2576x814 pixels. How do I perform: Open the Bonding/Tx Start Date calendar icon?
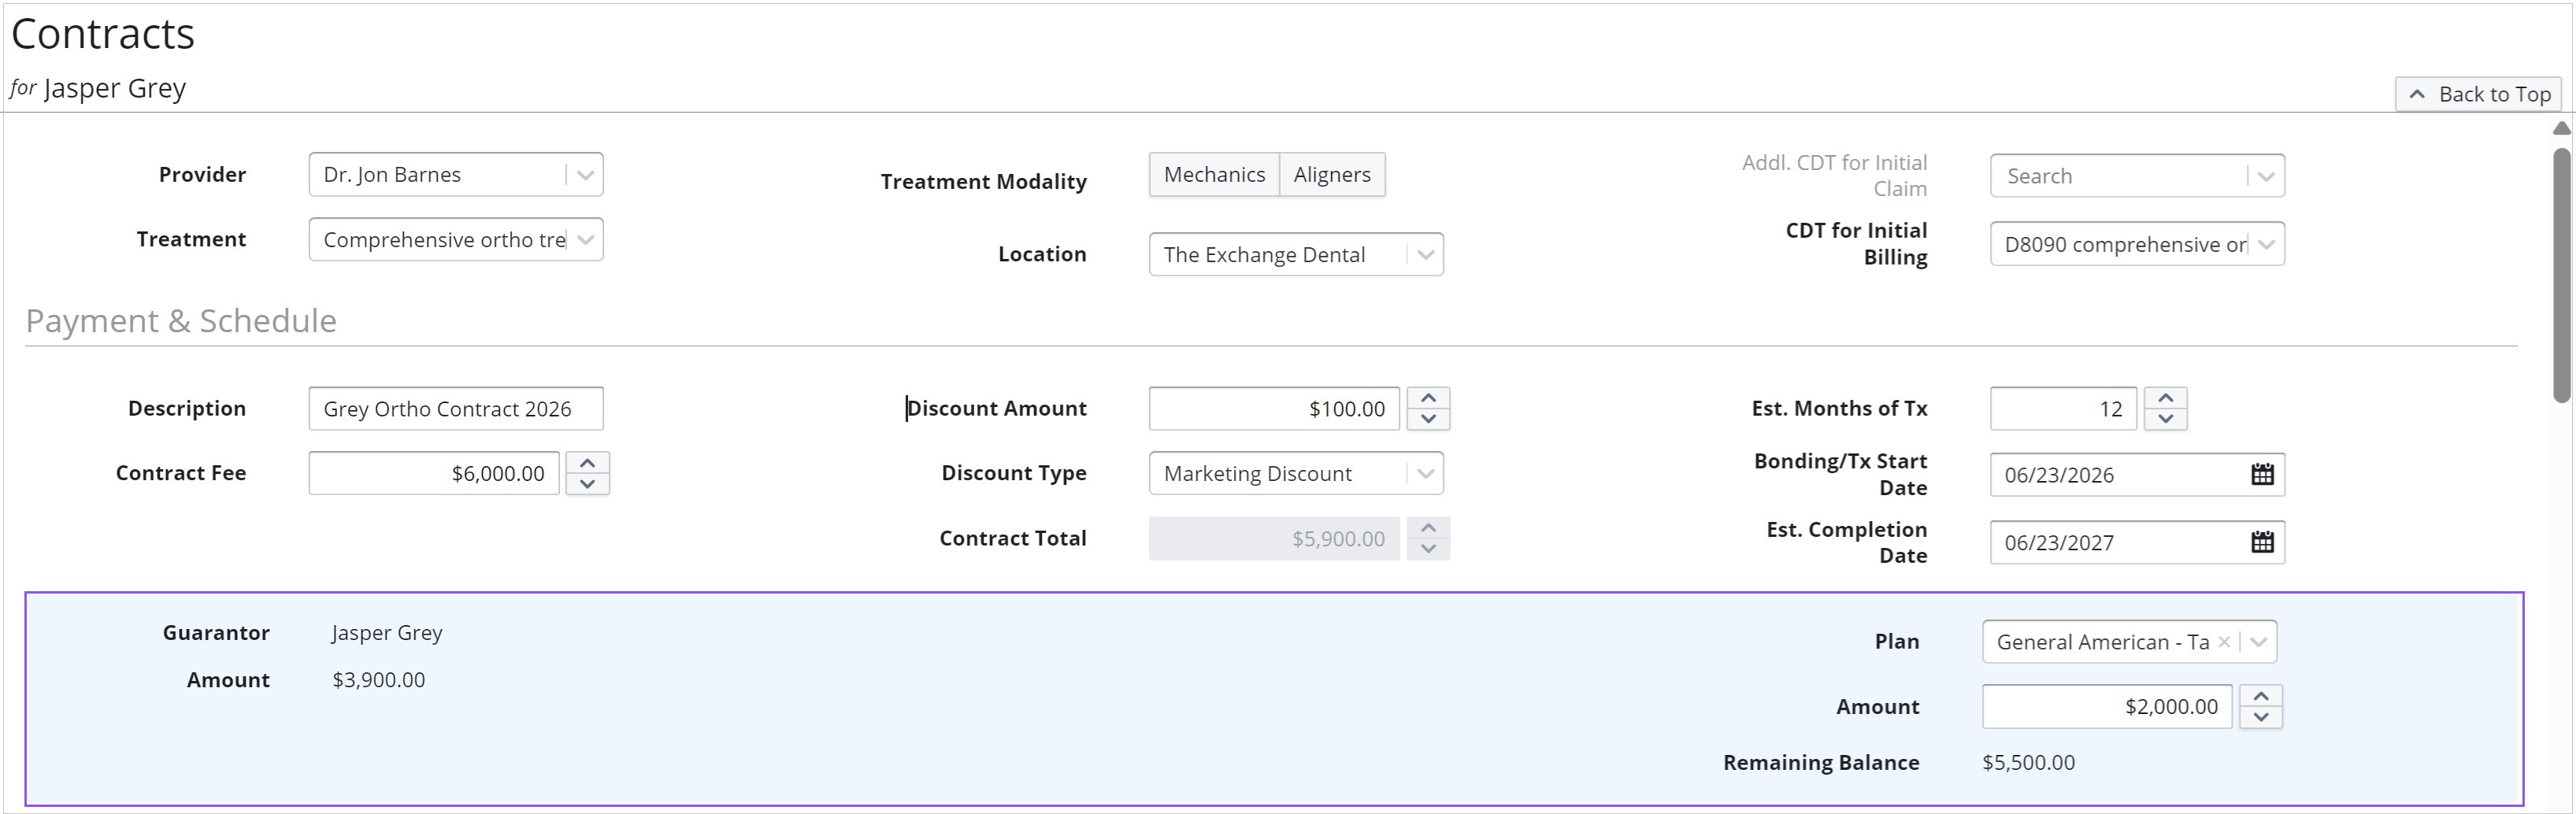2262,475
